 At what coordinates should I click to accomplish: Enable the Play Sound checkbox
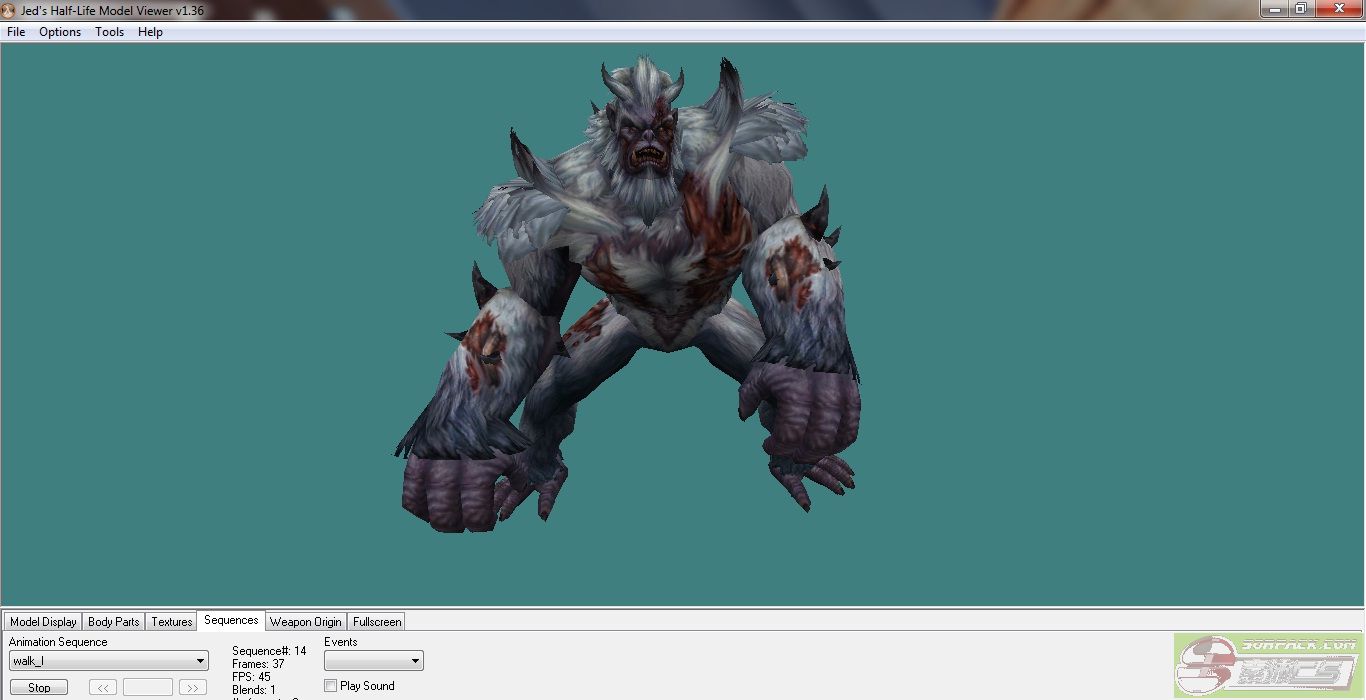(331, 686)
